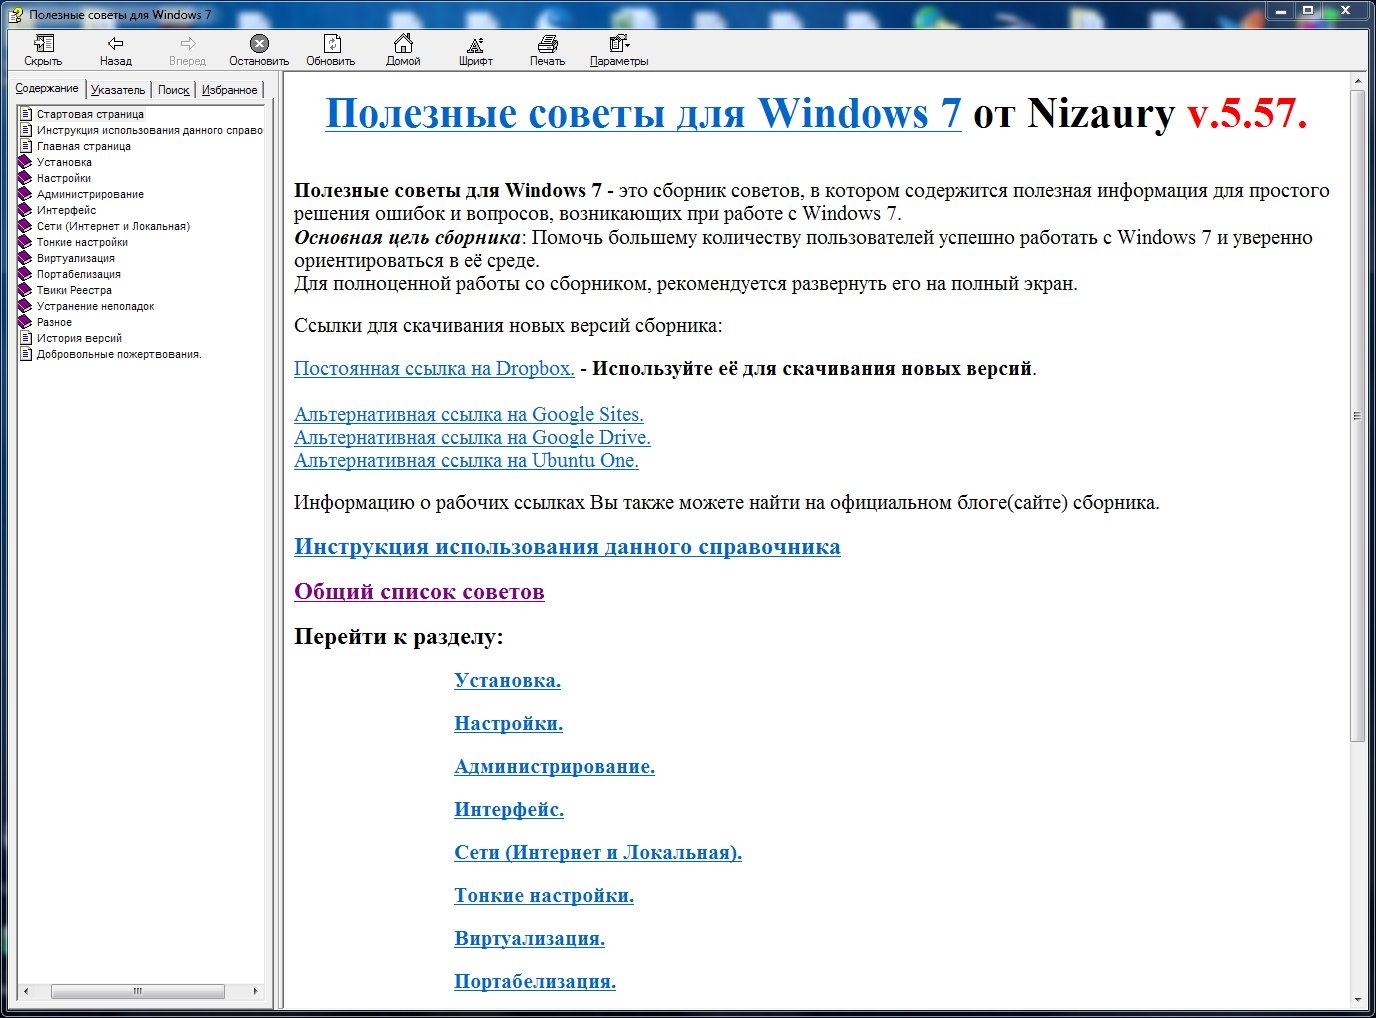Screen dimensions: 1376x1018
Task: Go to the Домой (Home) icon
Action: click(x=403, y=44)
